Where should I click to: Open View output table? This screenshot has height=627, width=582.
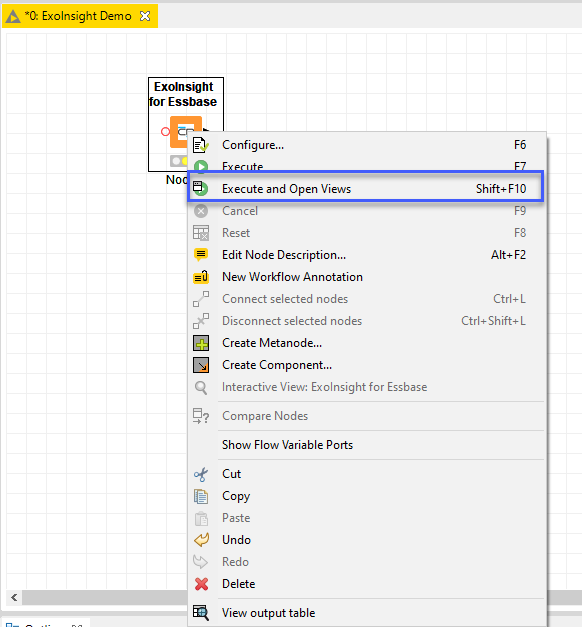click(x=366, y=613)
